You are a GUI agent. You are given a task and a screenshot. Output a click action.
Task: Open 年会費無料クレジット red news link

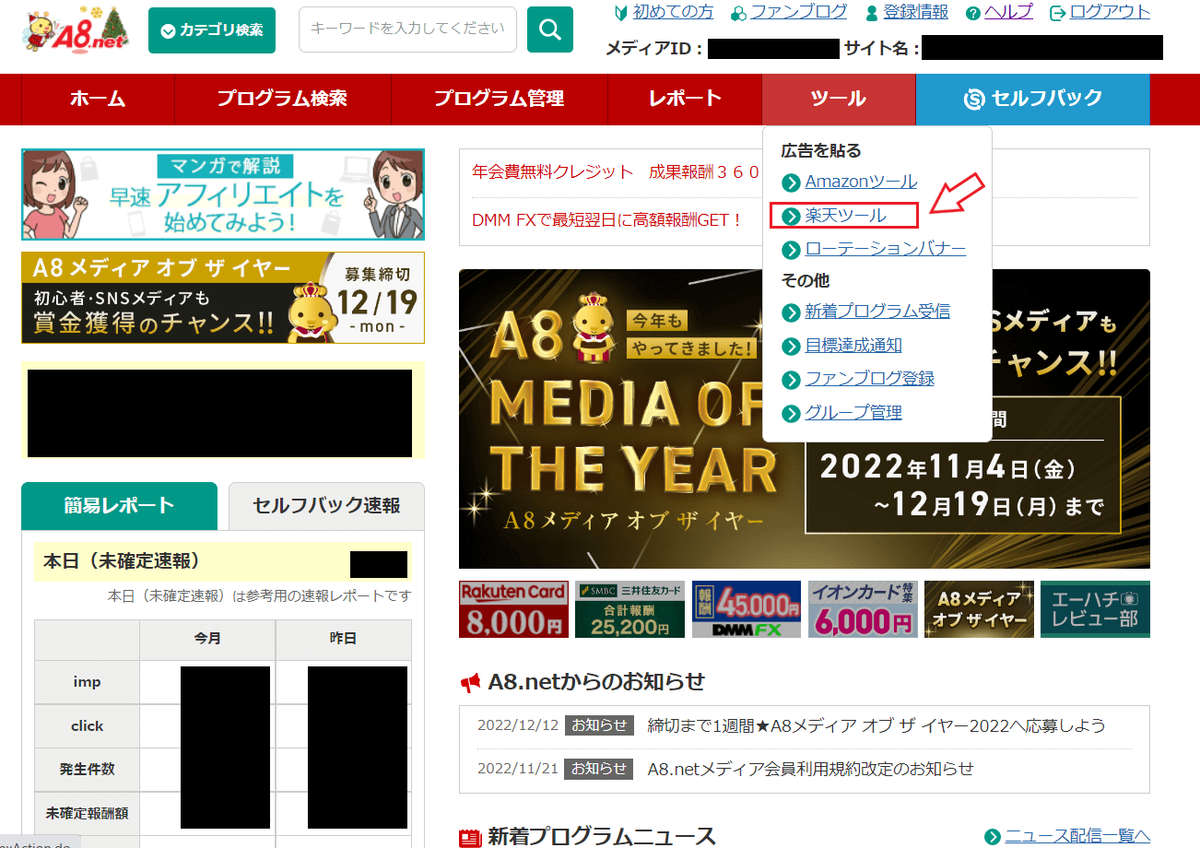[x=615, y=171]
